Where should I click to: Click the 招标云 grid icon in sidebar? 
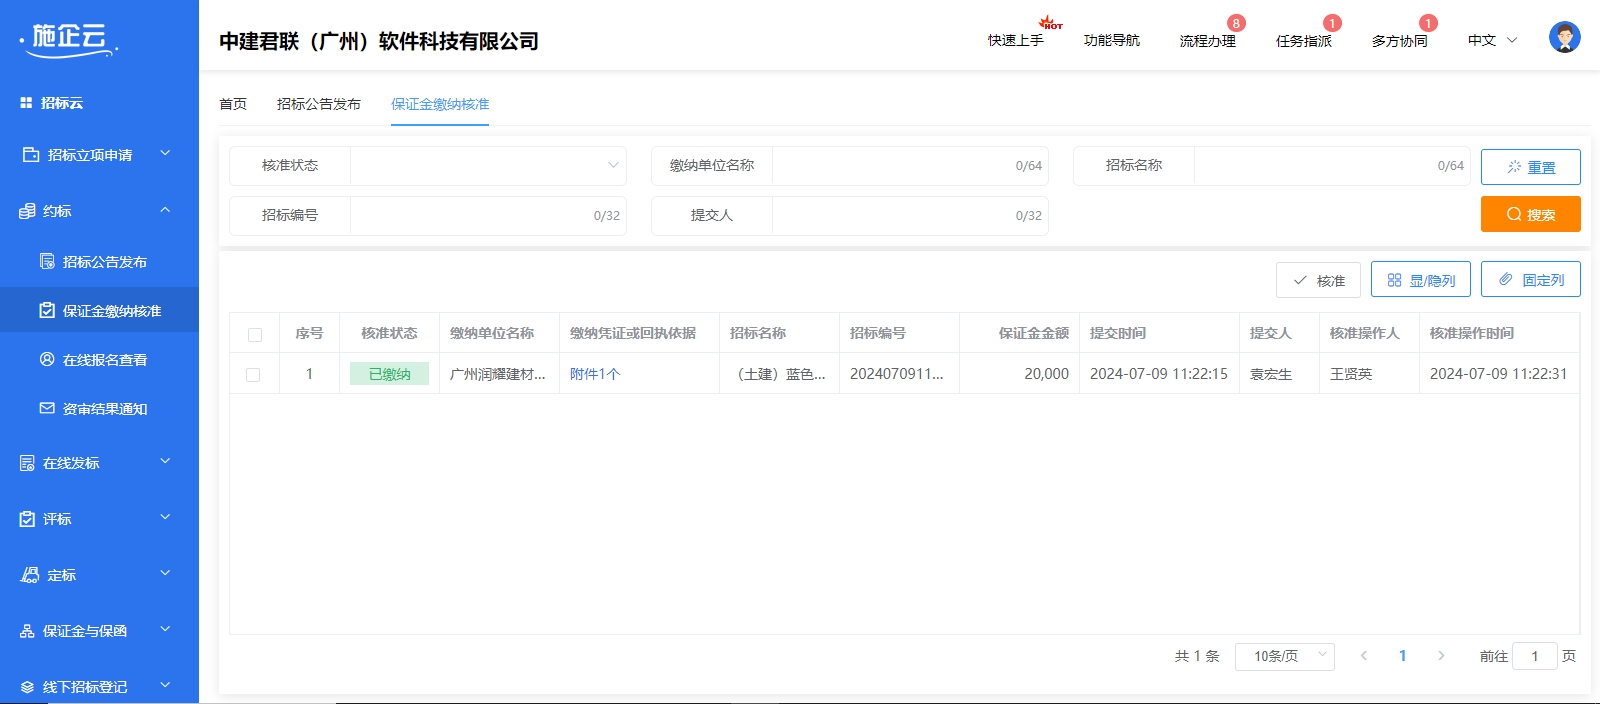click(26, 103)
